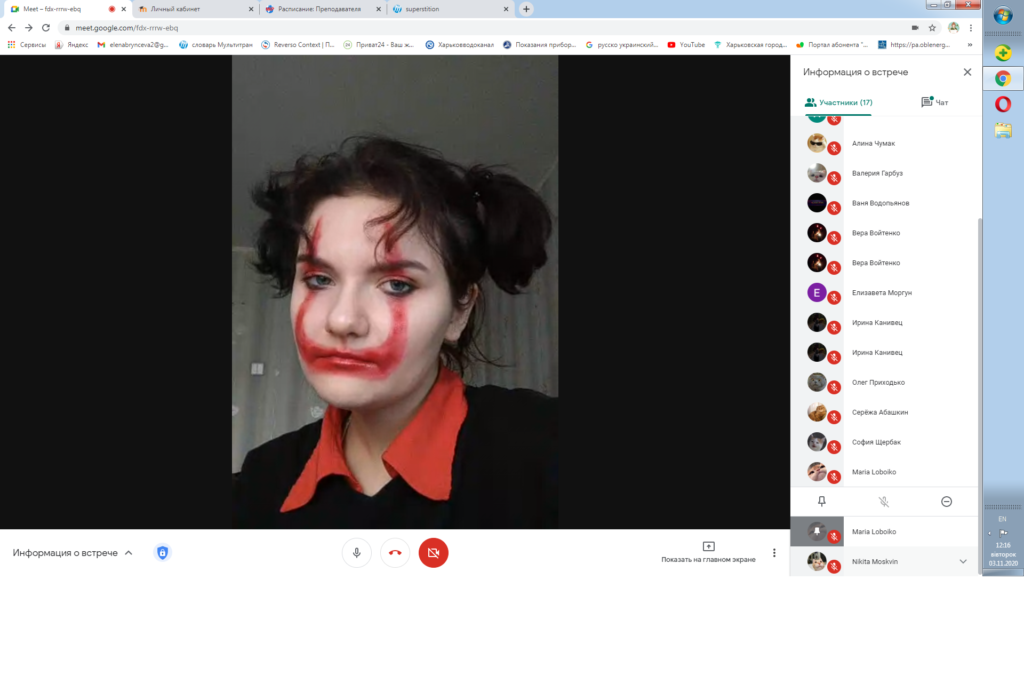Hang up with the red phone button
The width and height of the screenshot is (1024, 683).
tap(395, 553)
